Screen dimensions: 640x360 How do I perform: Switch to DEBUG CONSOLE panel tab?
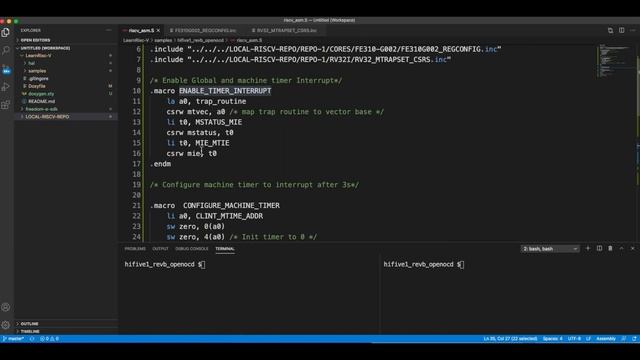click(x=192, y=249)
